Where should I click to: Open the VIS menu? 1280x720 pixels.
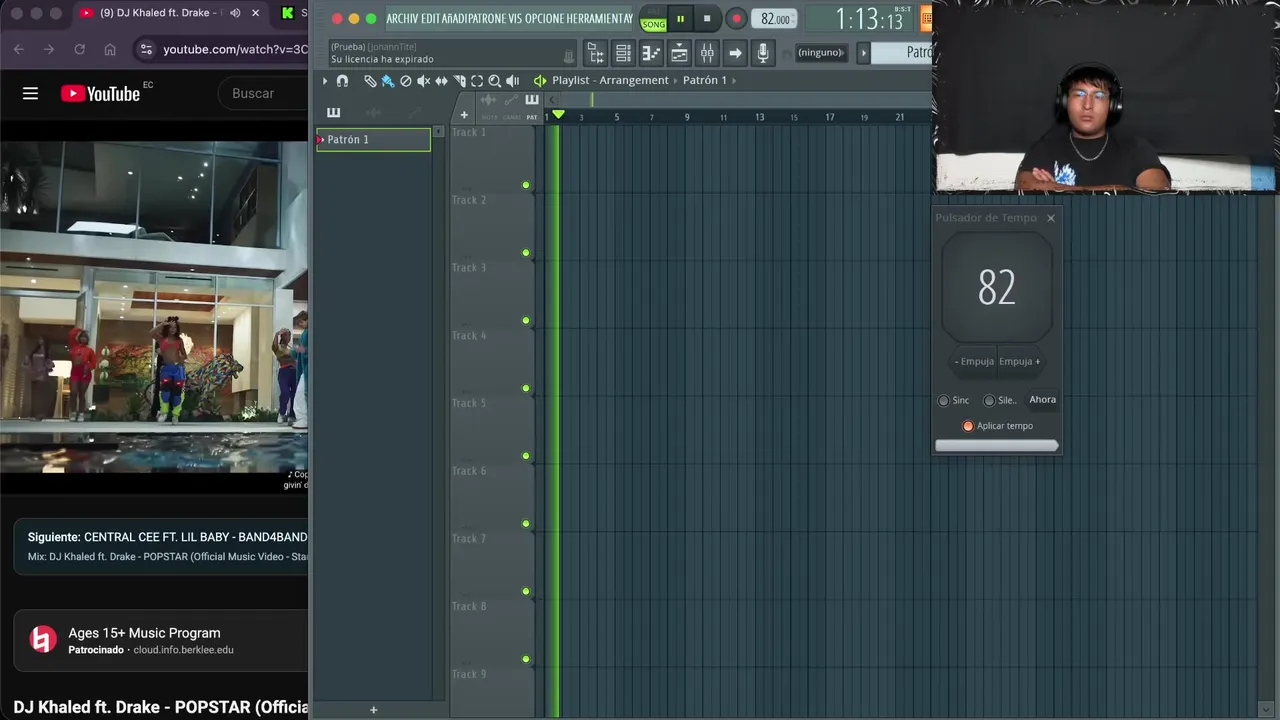pos(515,19)
